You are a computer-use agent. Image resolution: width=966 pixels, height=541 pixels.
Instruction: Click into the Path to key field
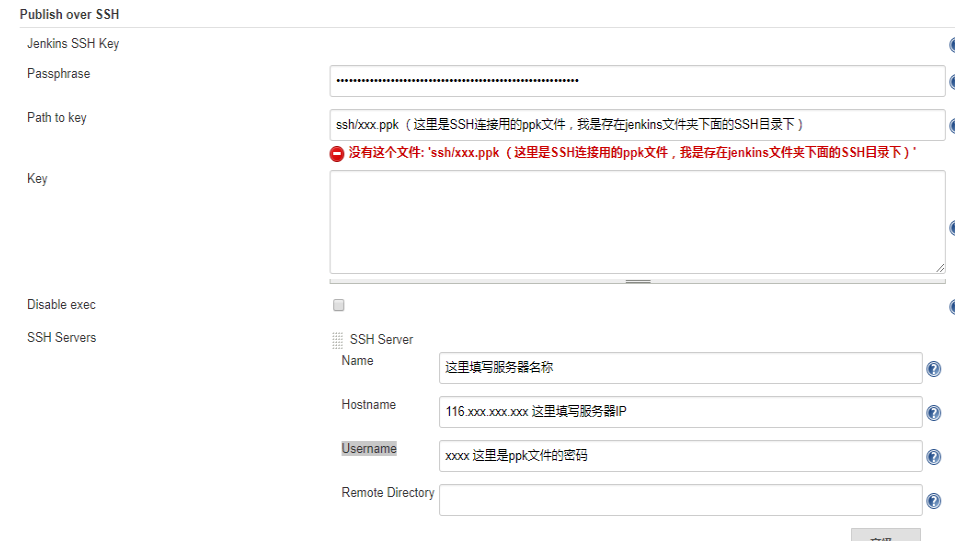point(637,125)
